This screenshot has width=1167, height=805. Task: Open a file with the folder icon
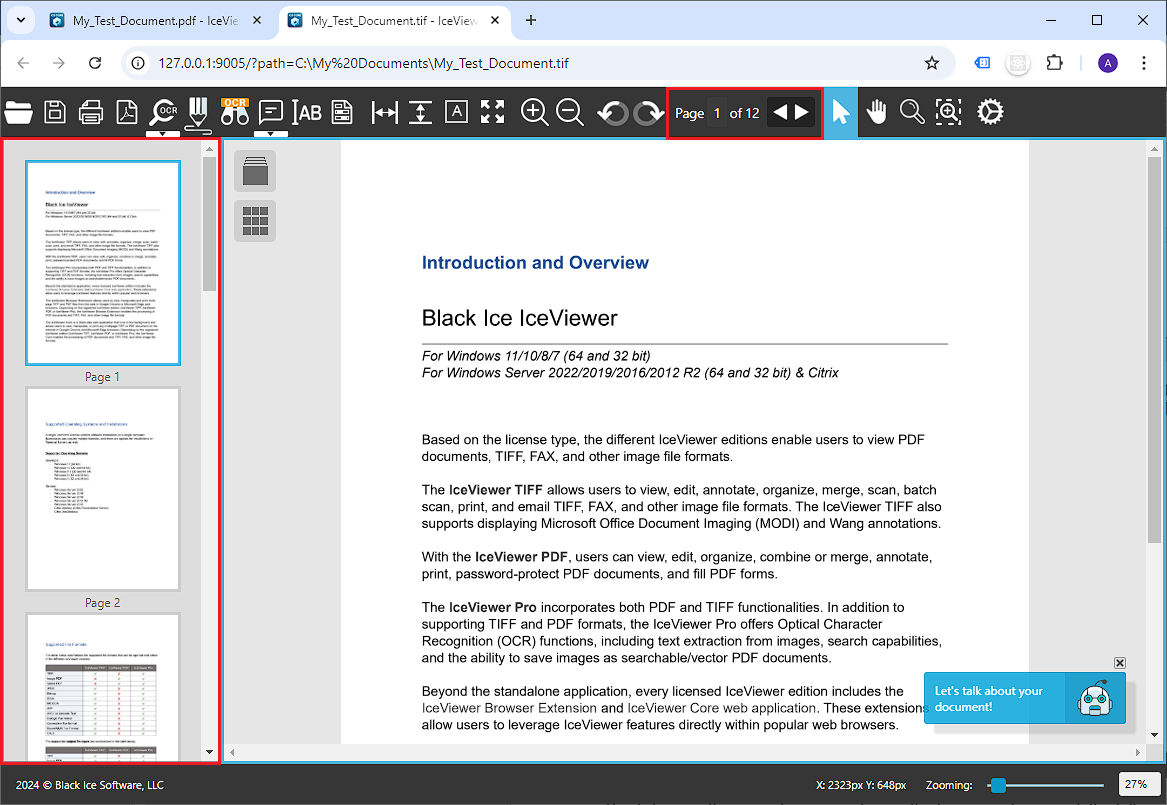19,112
